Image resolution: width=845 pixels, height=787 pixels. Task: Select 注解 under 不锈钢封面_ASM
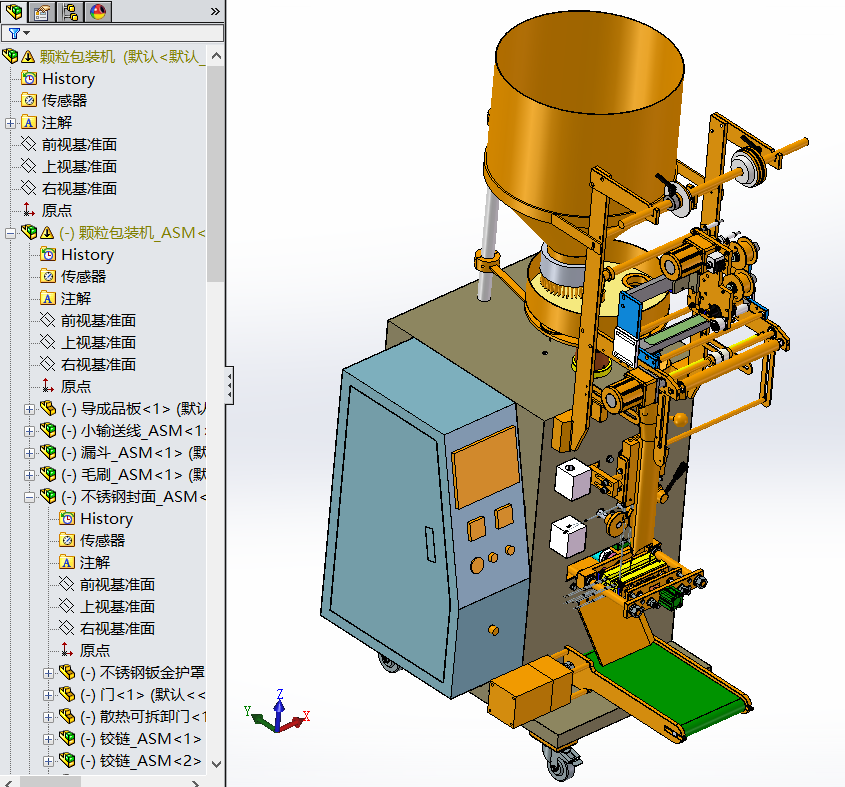(95, 563)
